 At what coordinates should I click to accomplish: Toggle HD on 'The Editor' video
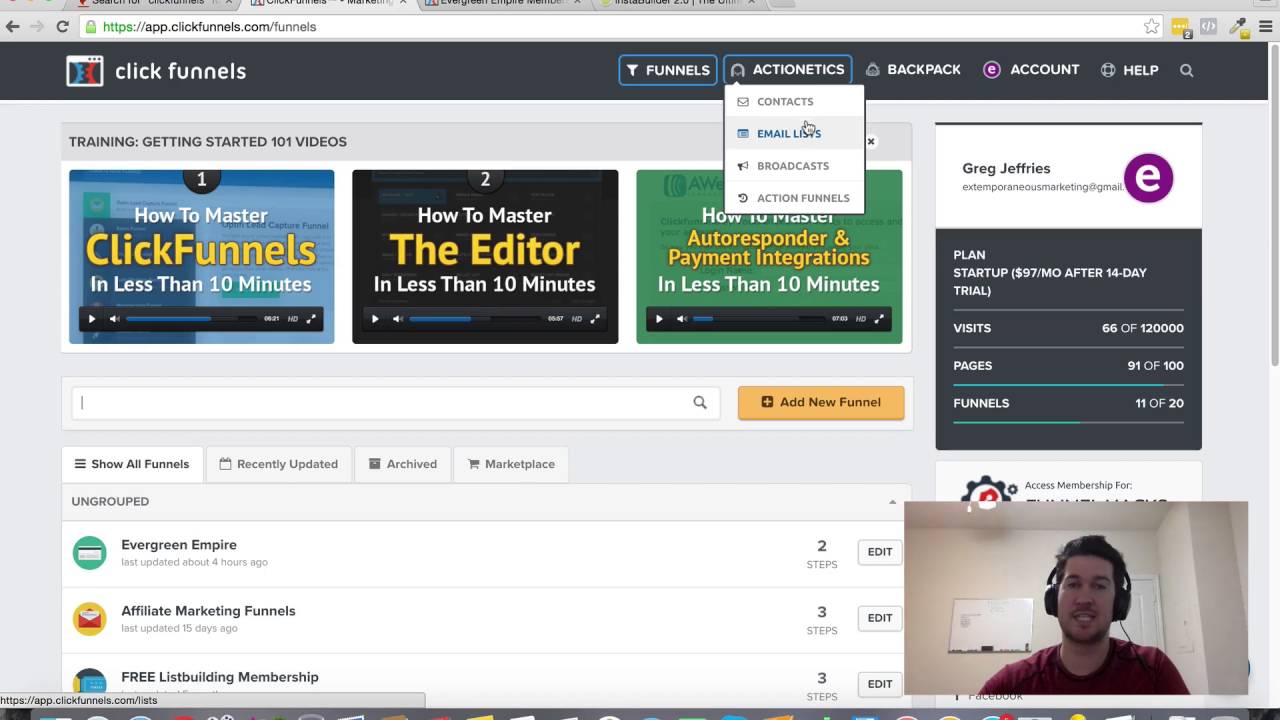click(x=576, y=319)
